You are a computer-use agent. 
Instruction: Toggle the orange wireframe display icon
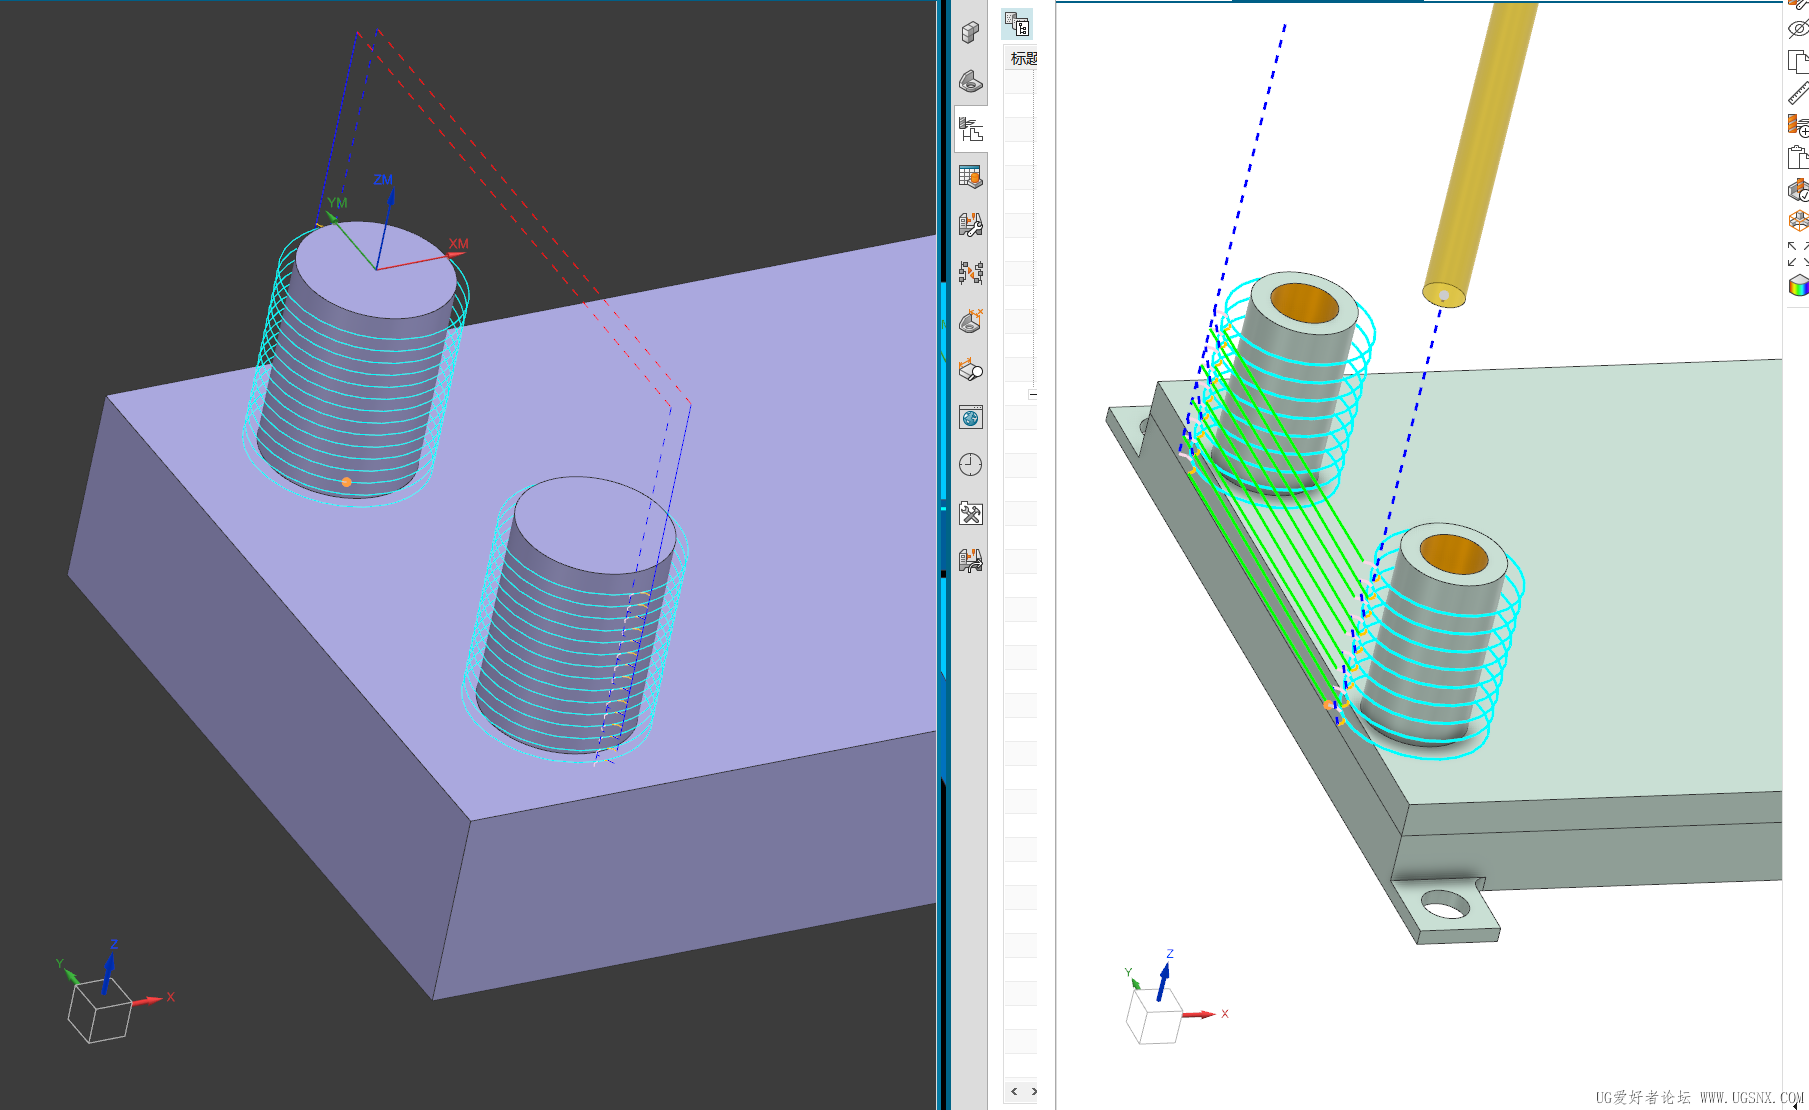1797,221
